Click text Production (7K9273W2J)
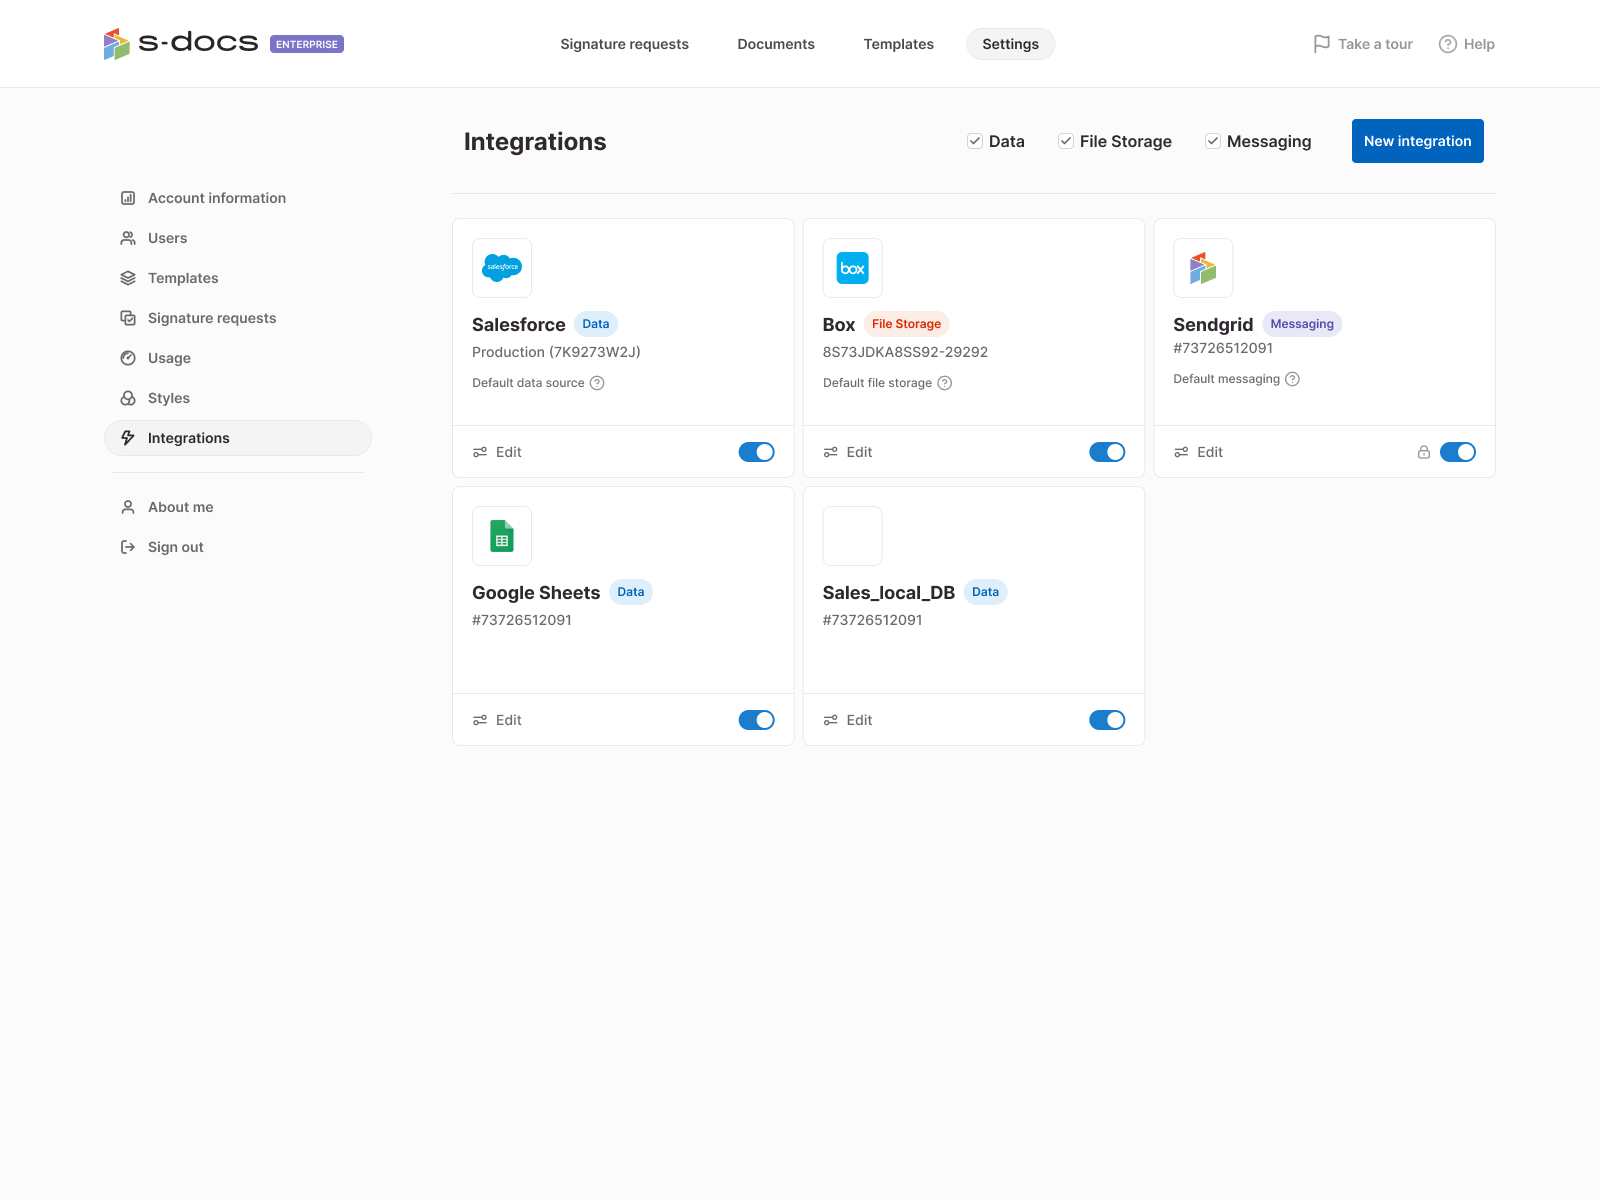The width and height of the screenshot is (1600, 1200). click(556, 352)
